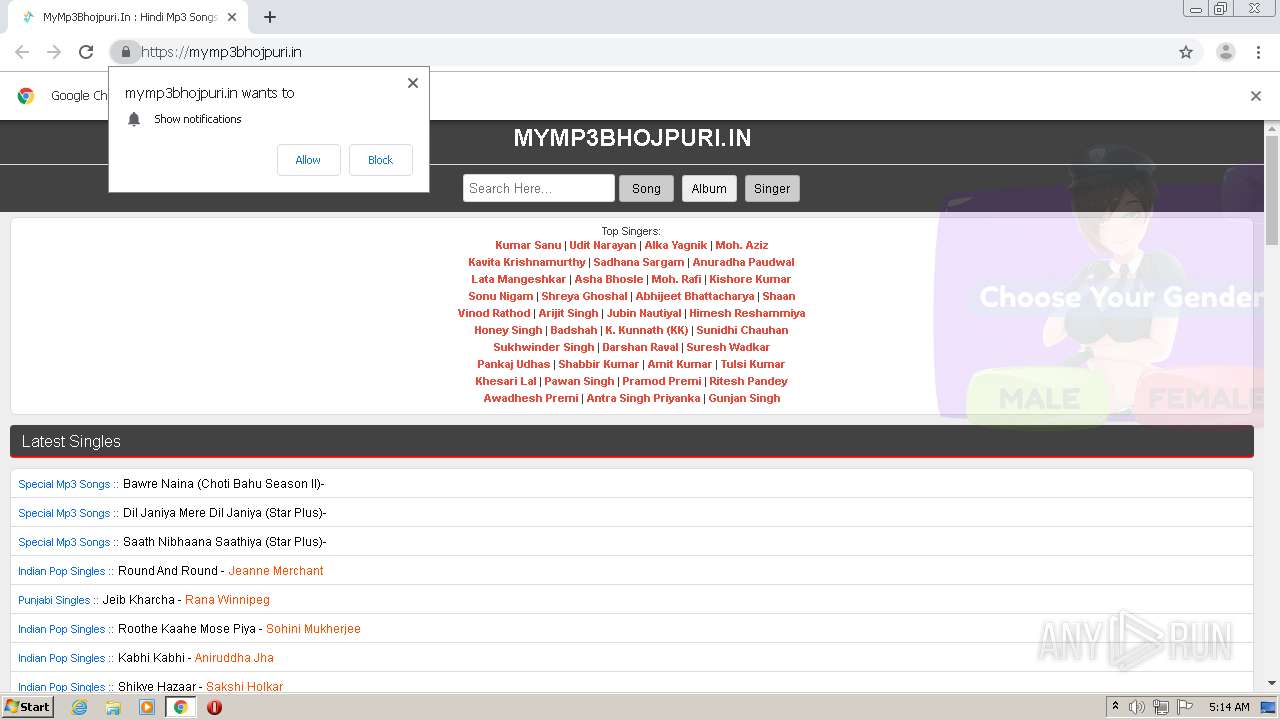Screen dimensions: 1280x720
Task: Open the Darshan Raval singer link
Action: [x=640, y=347]
